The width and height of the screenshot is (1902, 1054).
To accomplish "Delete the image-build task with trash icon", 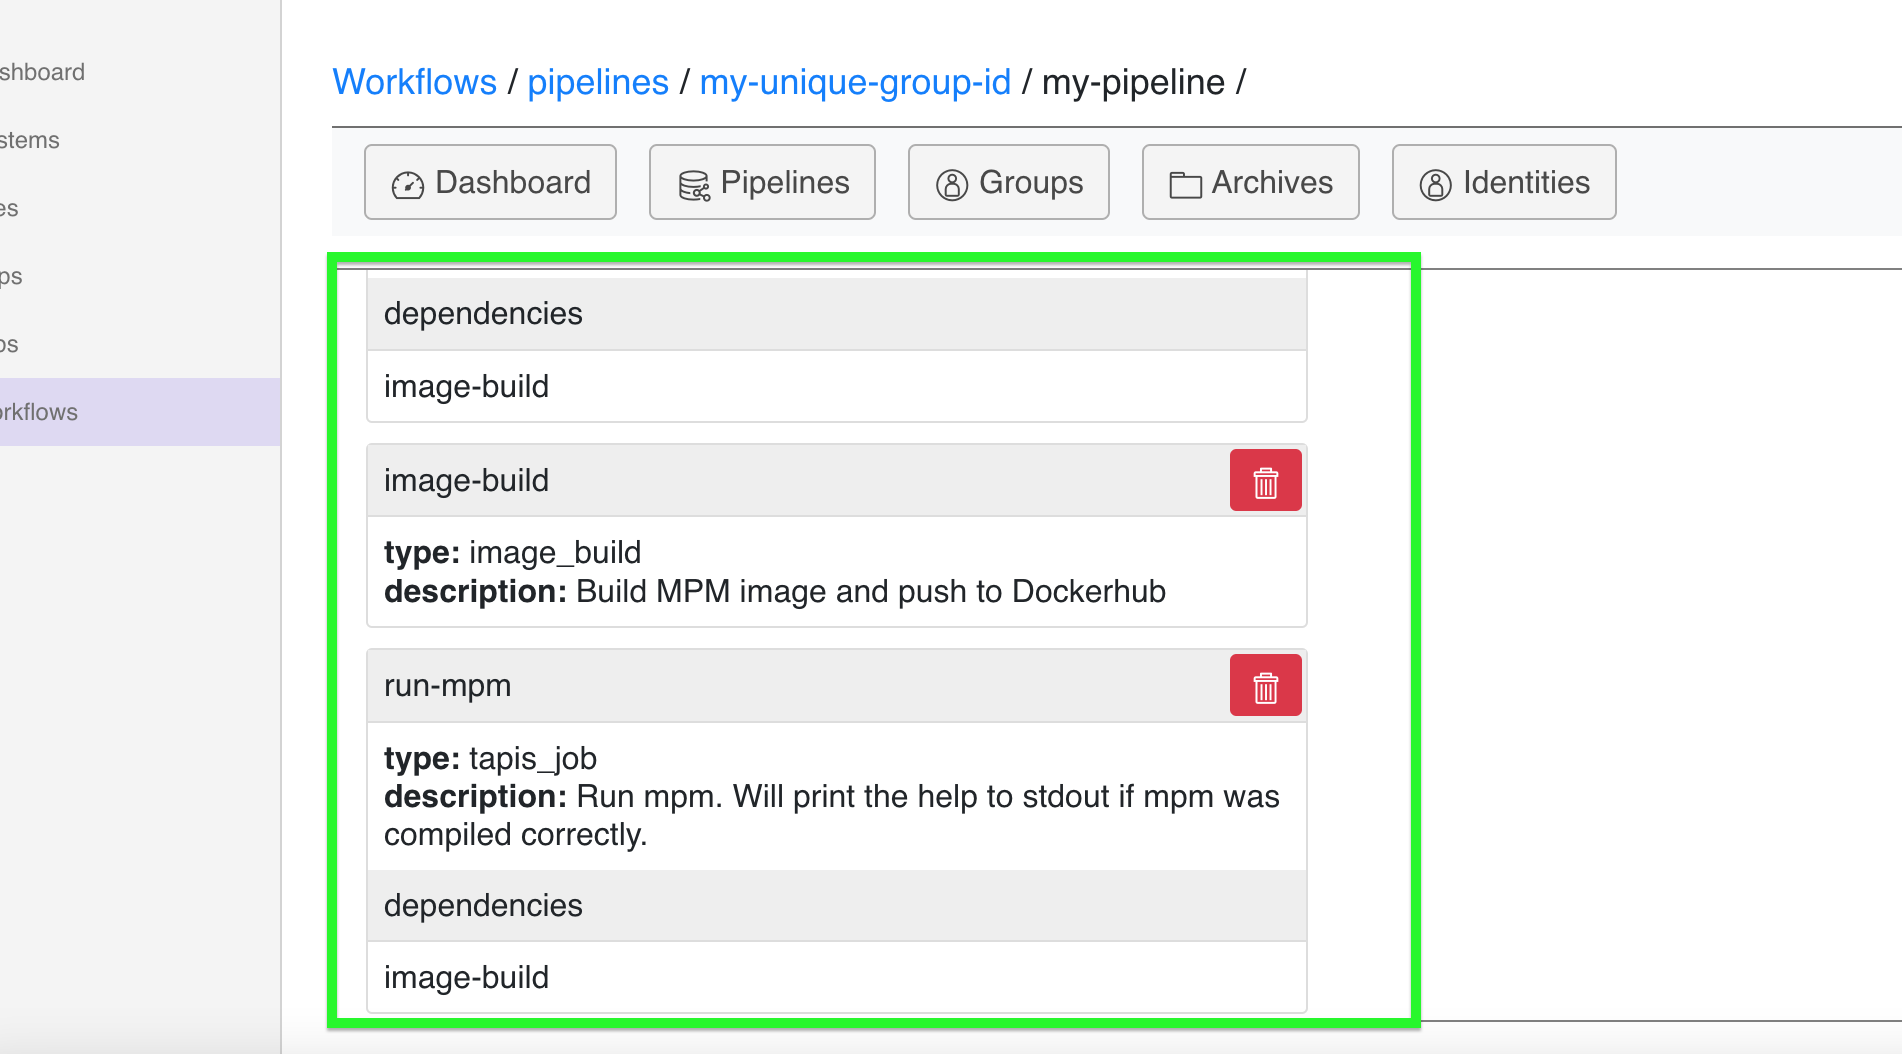I will [x=1265, y=481].
